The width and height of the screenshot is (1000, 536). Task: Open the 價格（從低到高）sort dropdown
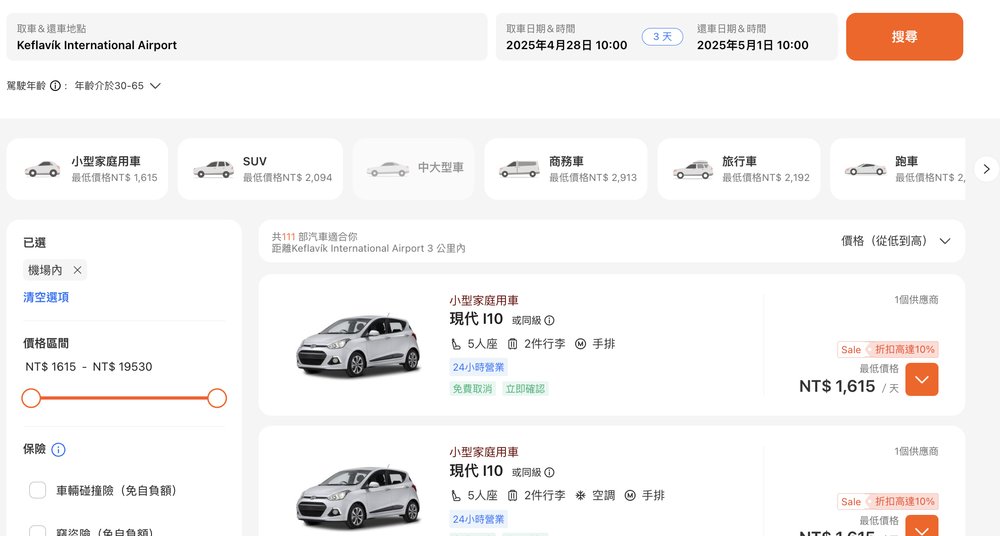coord(896,241)
